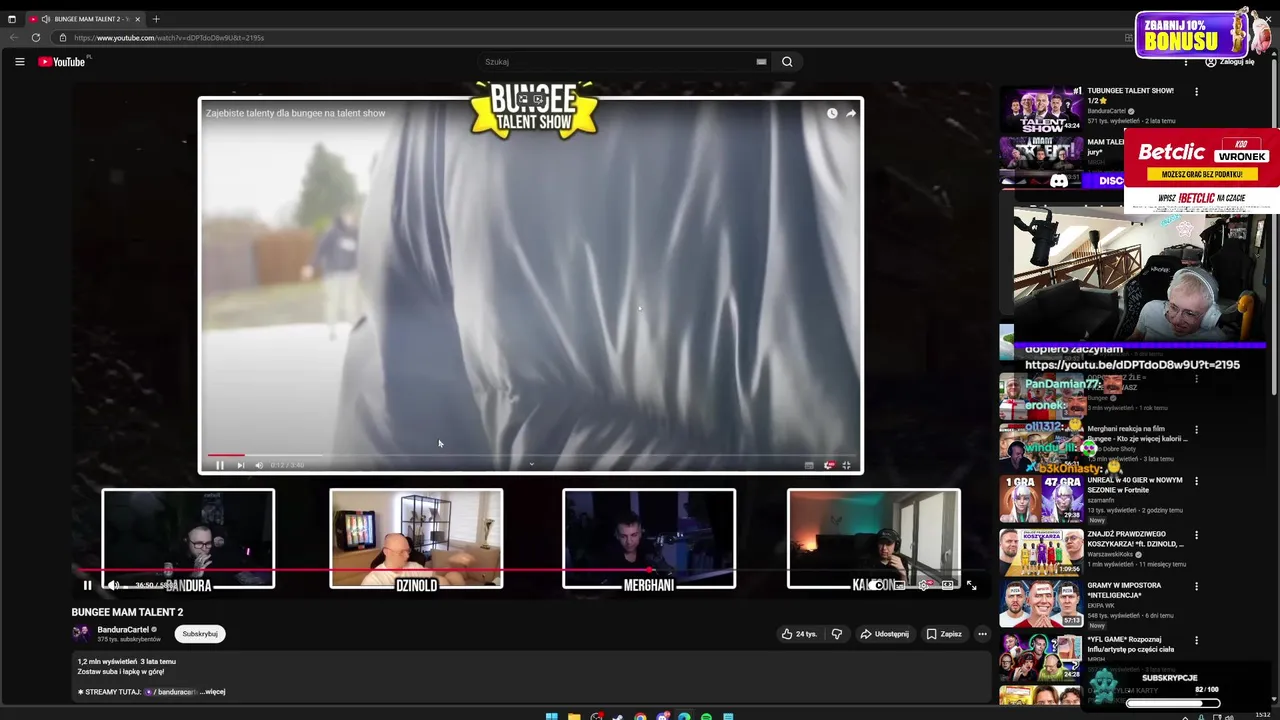Toggle captions in embedded clip player

pyautogui.click(x=809, y=465)
